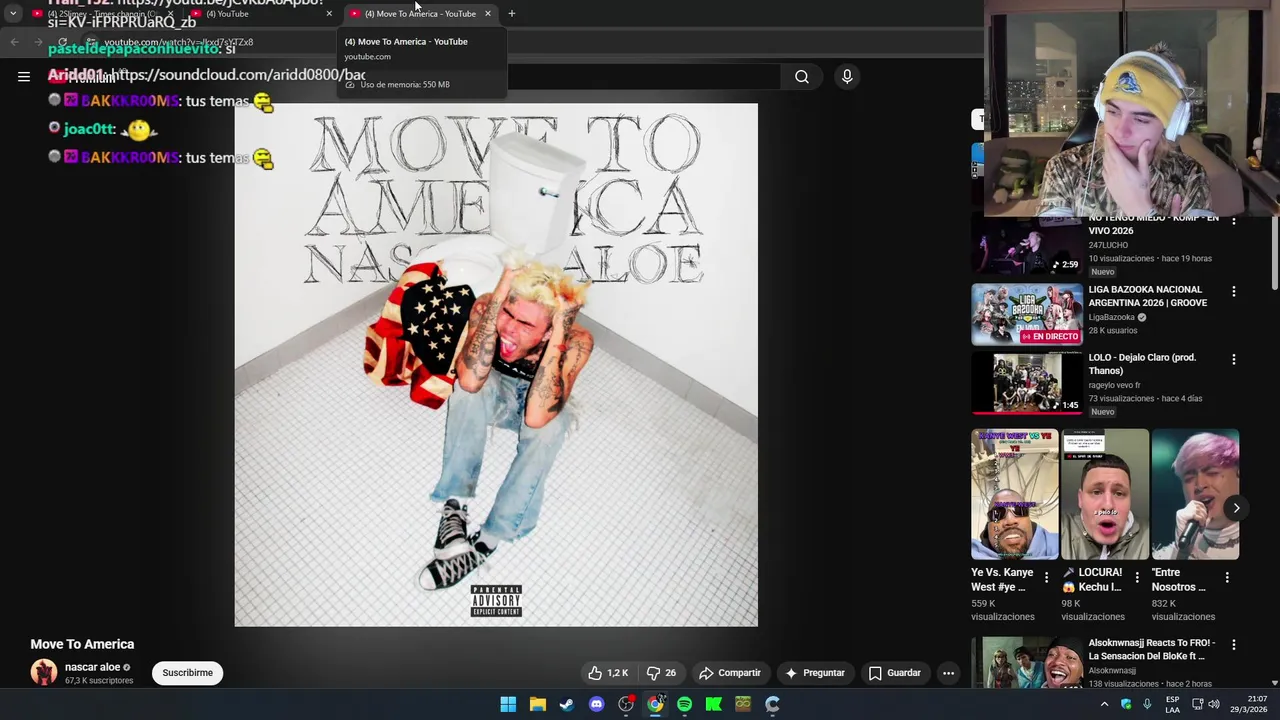This screenshot has width=1280, height=720.
Task: Open the Windows Start menu
Action: 508,704
